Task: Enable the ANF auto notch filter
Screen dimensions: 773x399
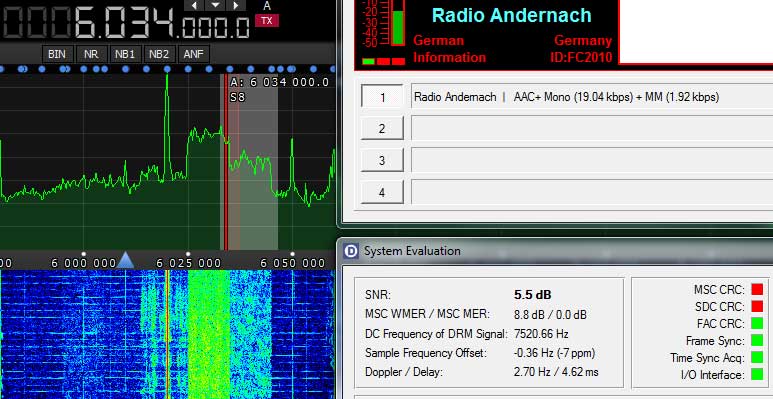Action: 193,54
